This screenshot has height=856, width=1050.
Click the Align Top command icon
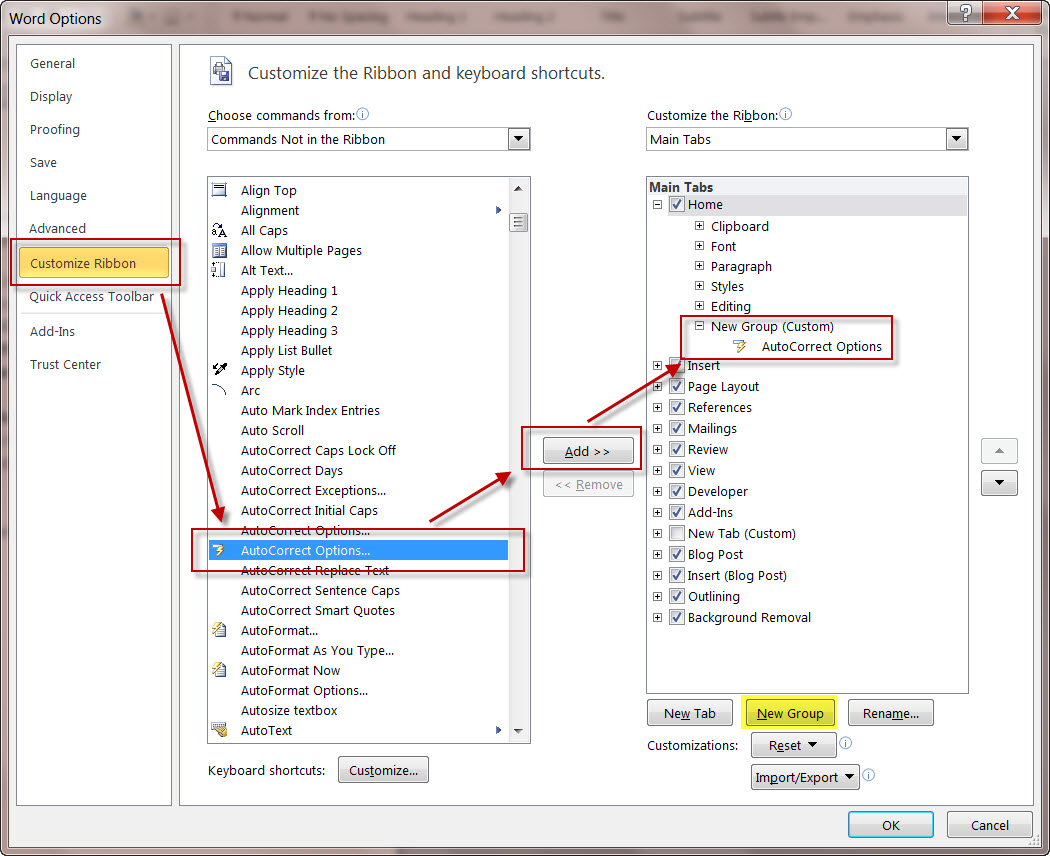tap(220, 190)
